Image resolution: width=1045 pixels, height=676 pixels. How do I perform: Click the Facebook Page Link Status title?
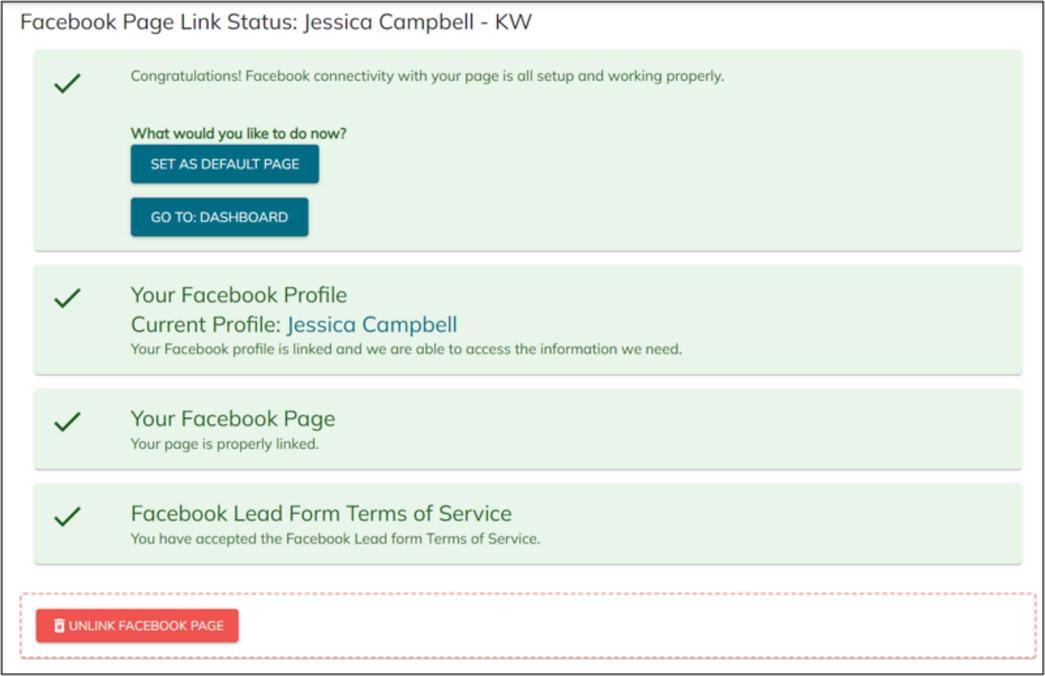click(276, 22)
